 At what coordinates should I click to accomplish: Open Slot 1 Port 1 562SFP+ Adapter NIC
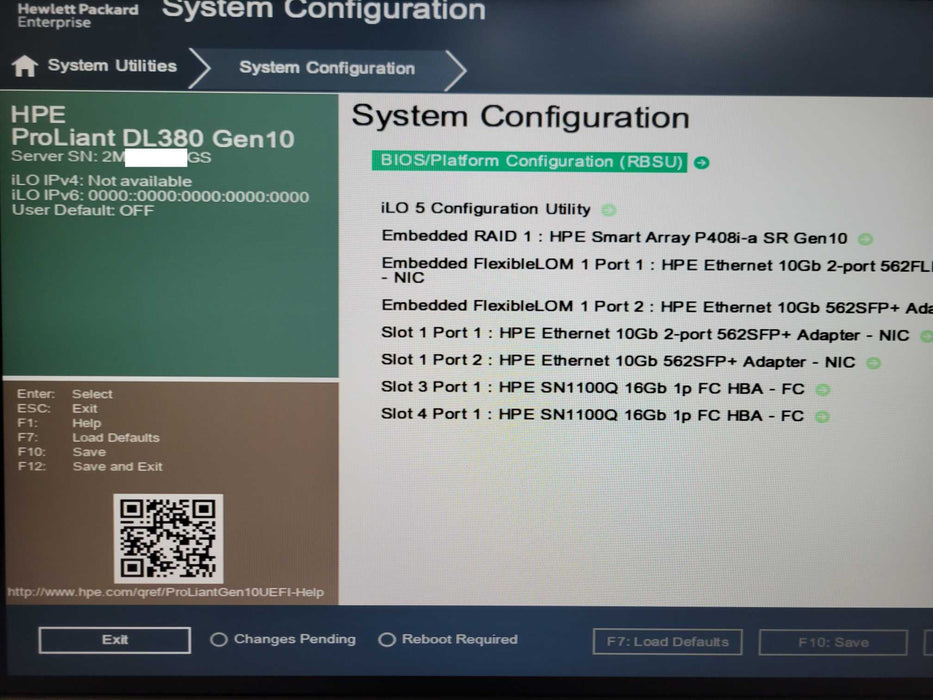[x=645, y=335]
